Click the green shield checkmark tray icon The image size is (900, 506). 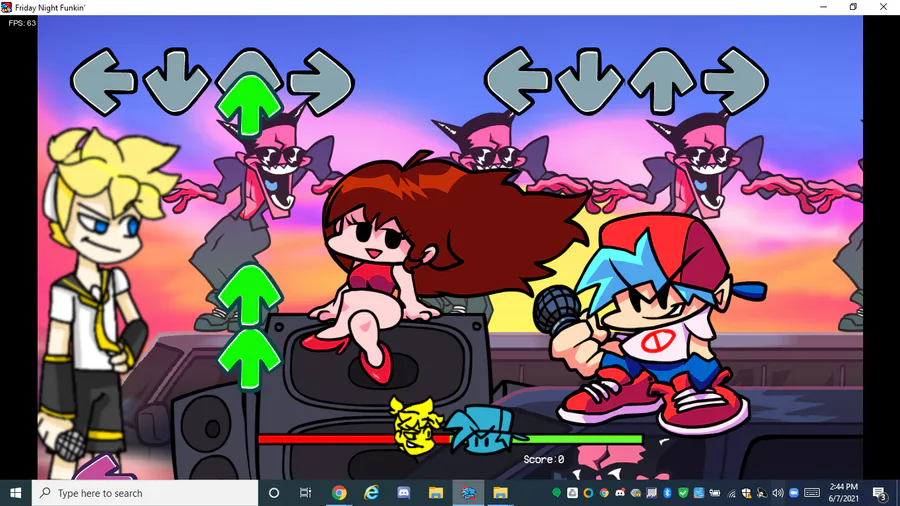point(683,493)
